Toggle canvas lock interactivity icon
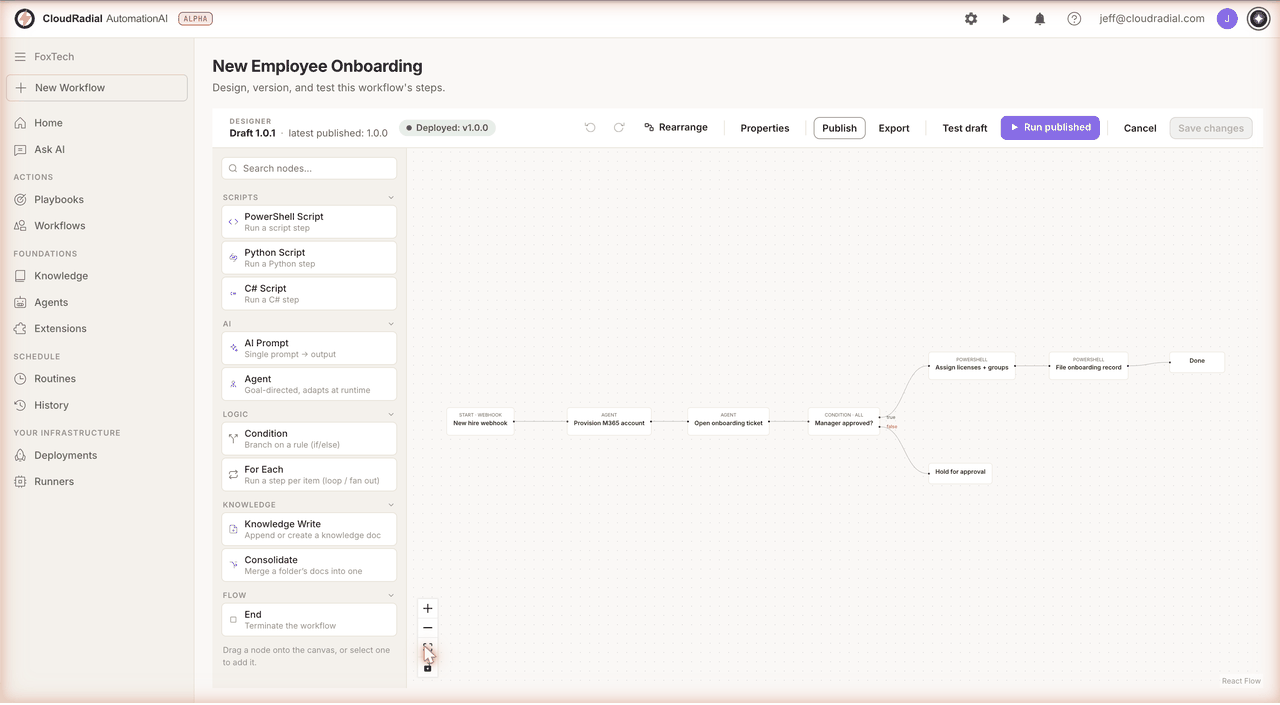Image resolution: width=1280 pixels, height=705 pixels. [428, 667]
